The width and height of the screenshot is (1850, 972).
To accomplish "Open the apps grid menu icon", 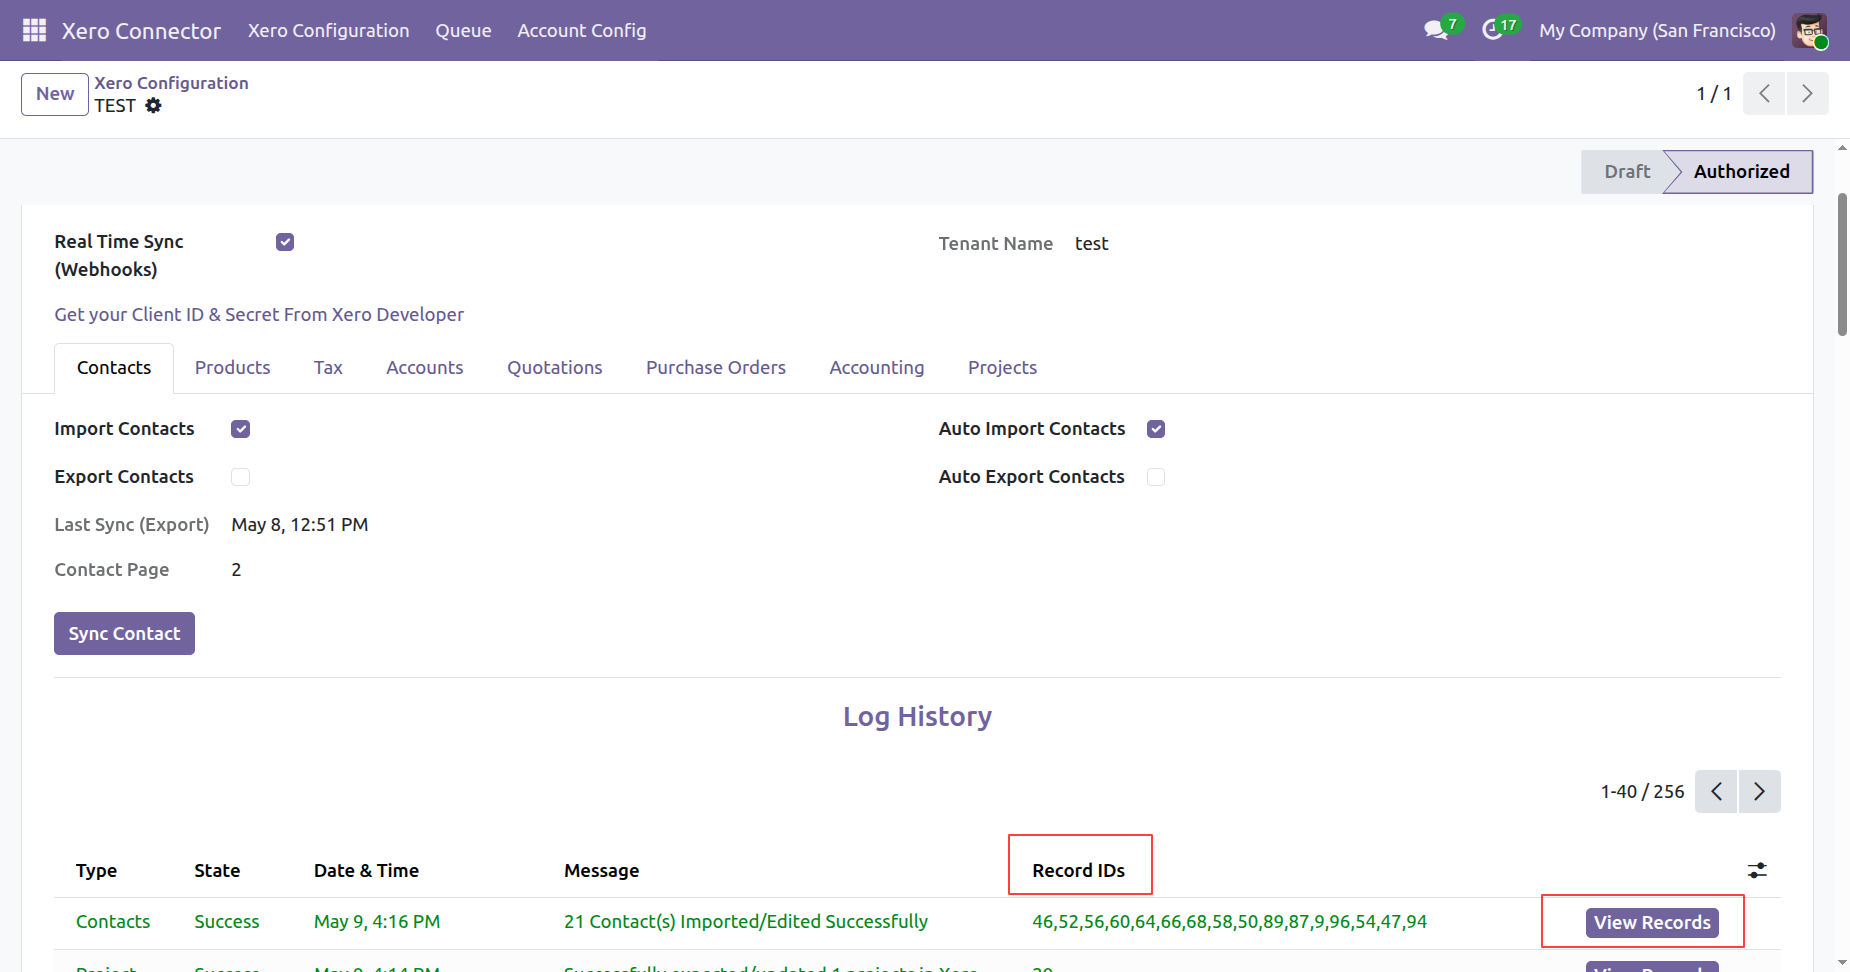I will tap(34, 30).
